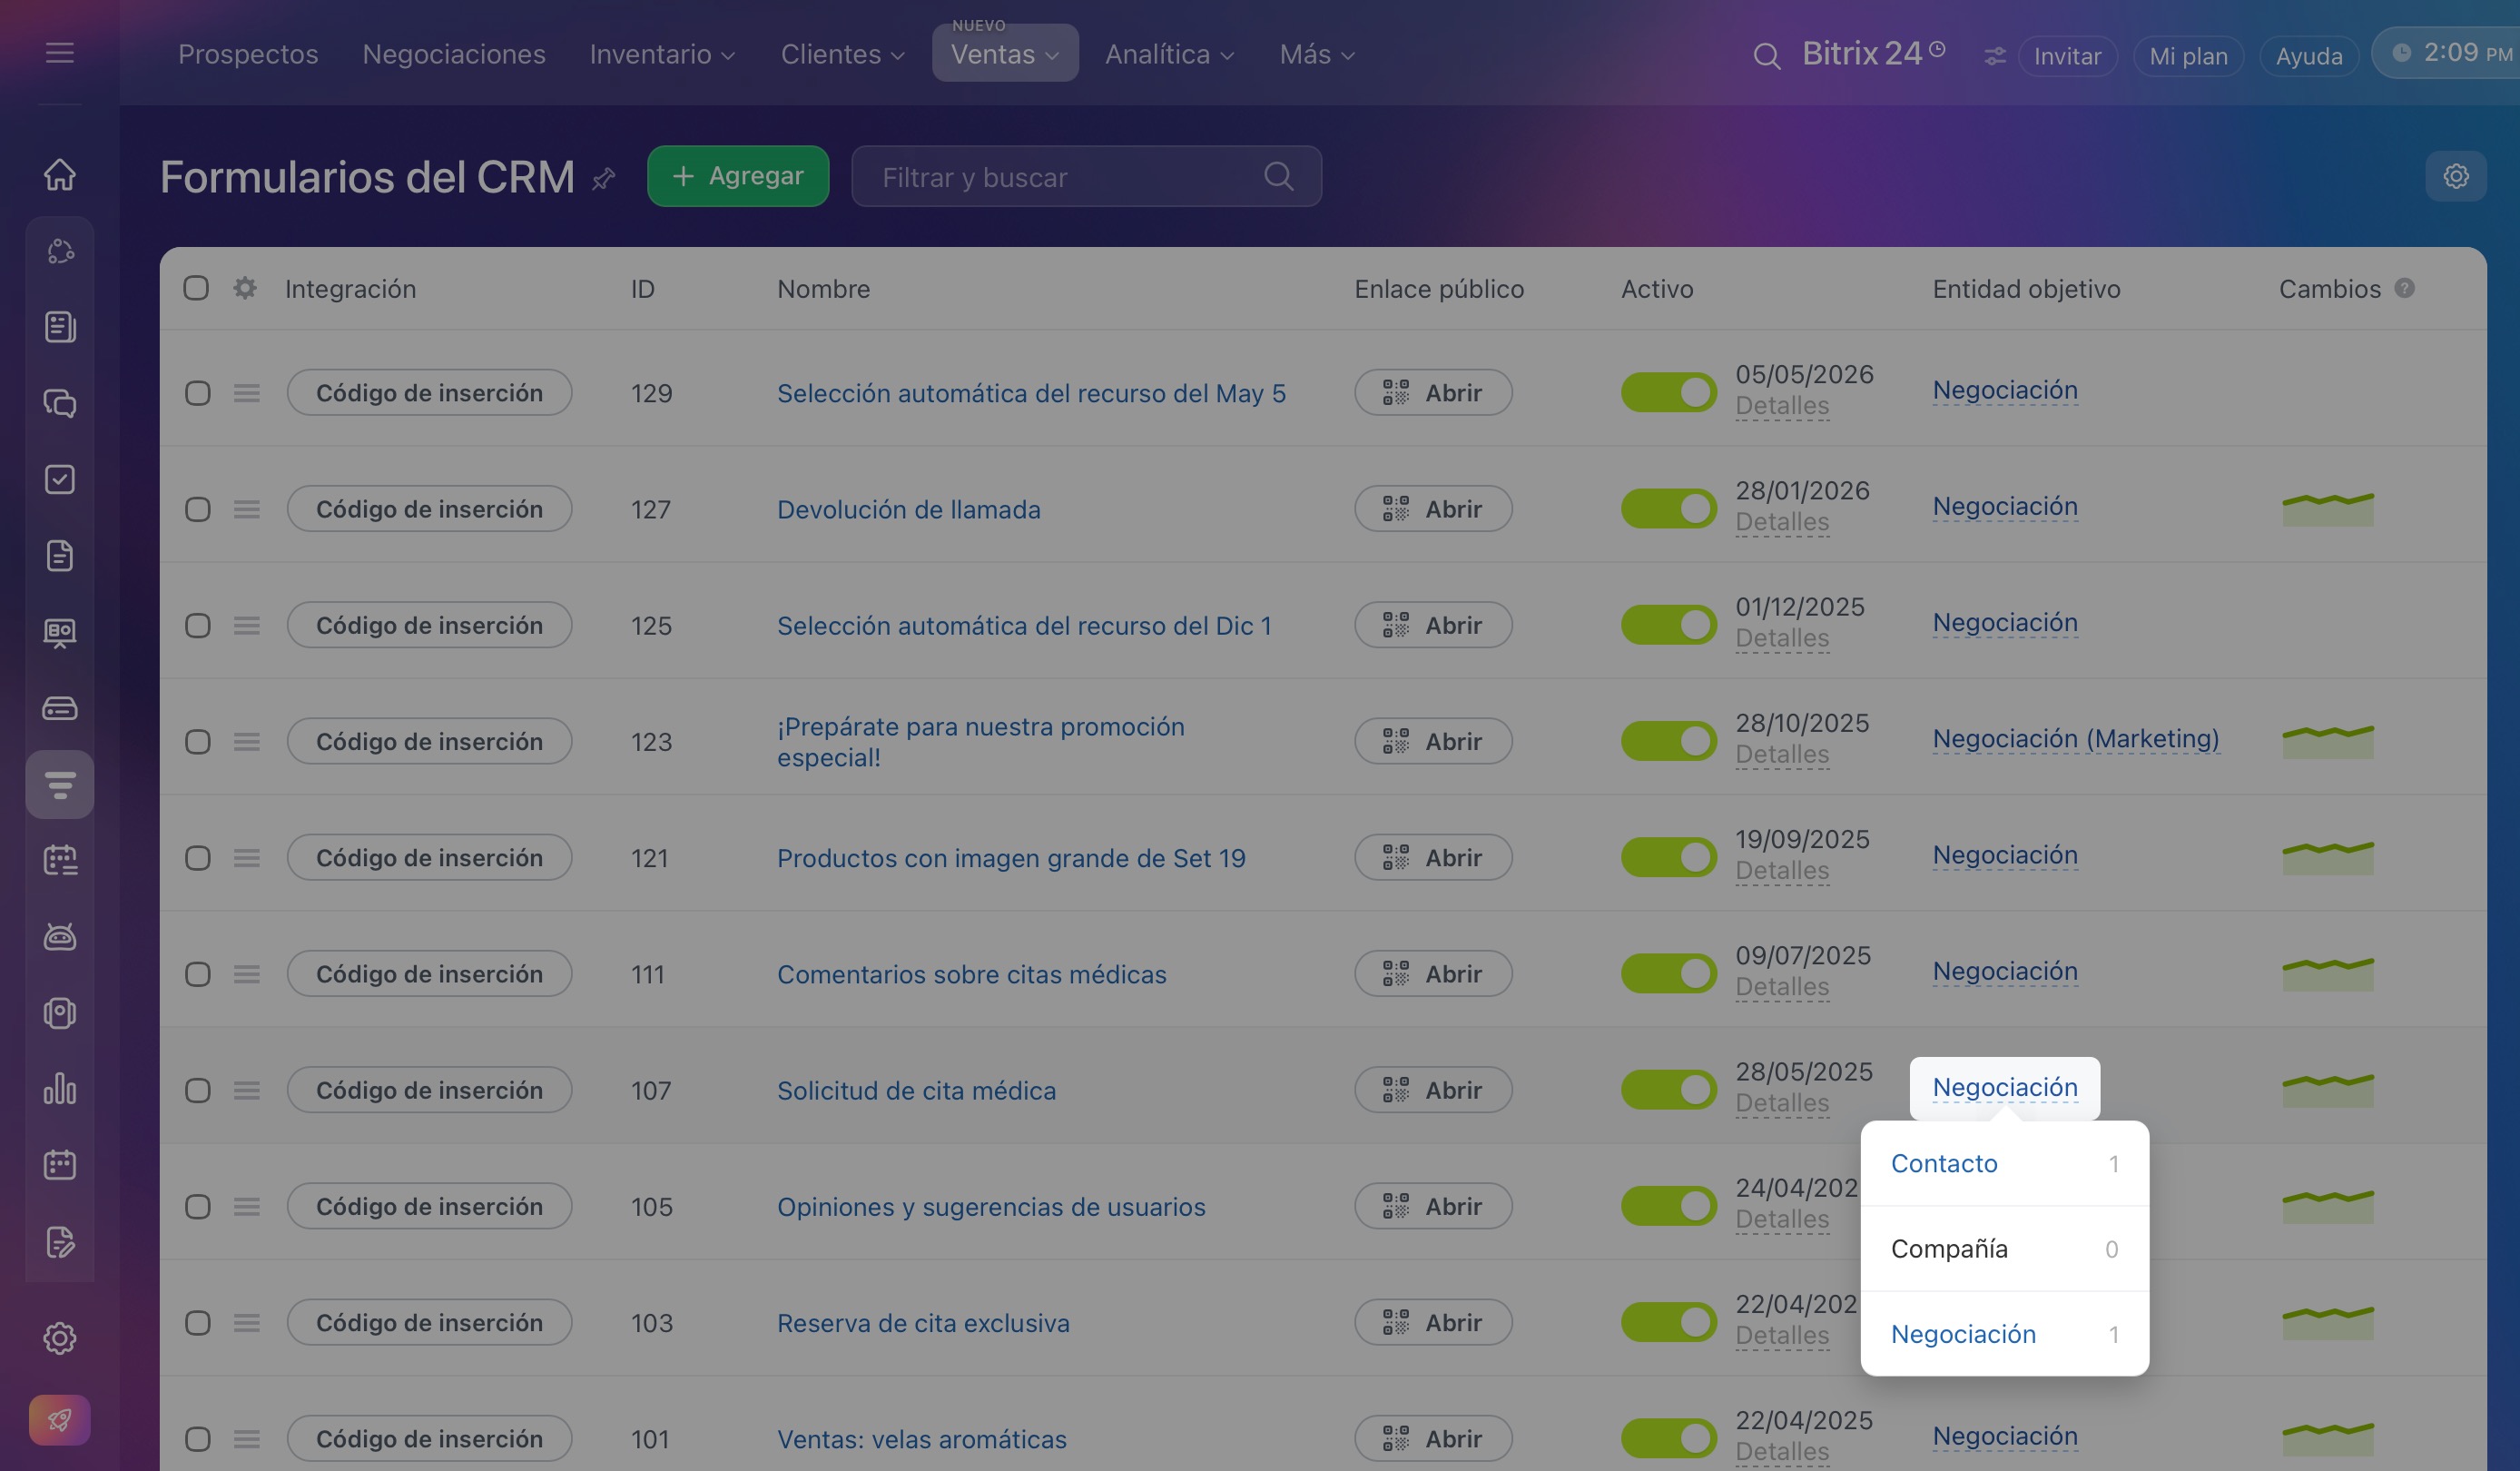Screen dimensions: 2520x1471
Task: Open page settings gear at top right
Action: [2456, 176]
